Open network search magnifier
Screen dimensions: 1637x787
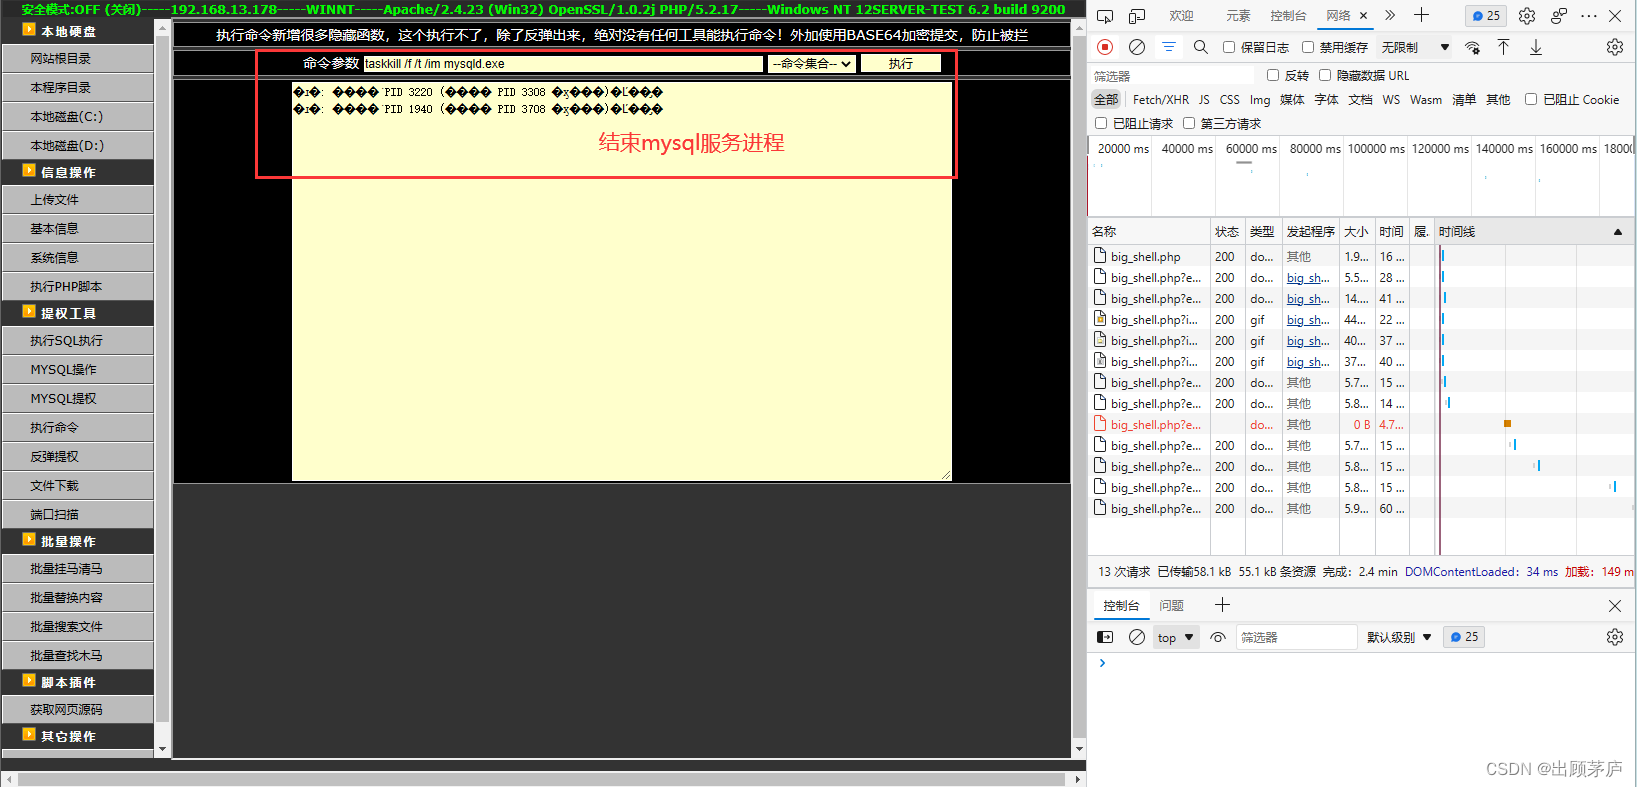[1201, 47]
